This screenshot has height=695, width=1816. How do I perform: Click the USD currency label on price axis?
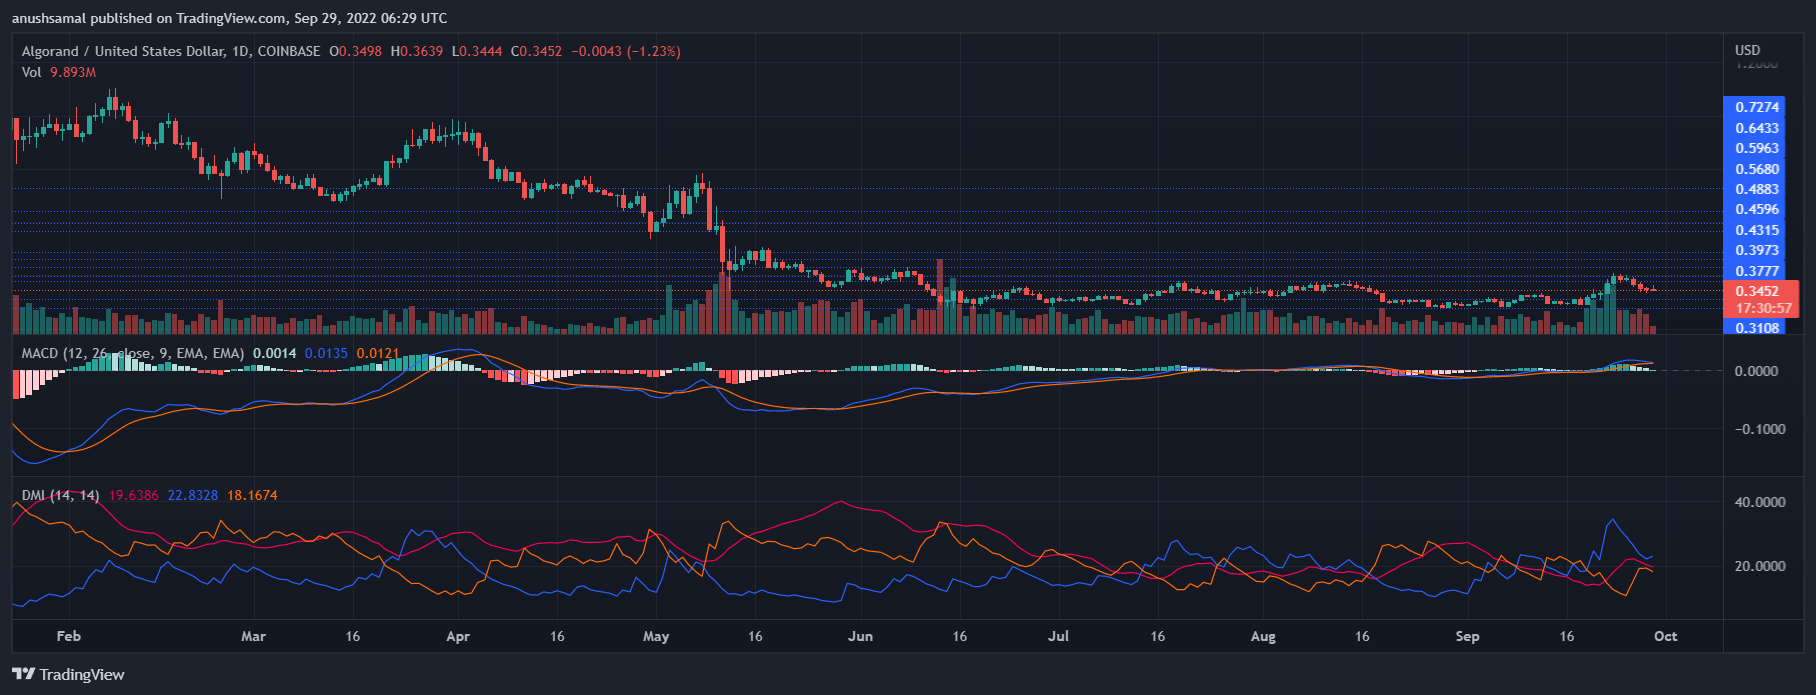1748,50
